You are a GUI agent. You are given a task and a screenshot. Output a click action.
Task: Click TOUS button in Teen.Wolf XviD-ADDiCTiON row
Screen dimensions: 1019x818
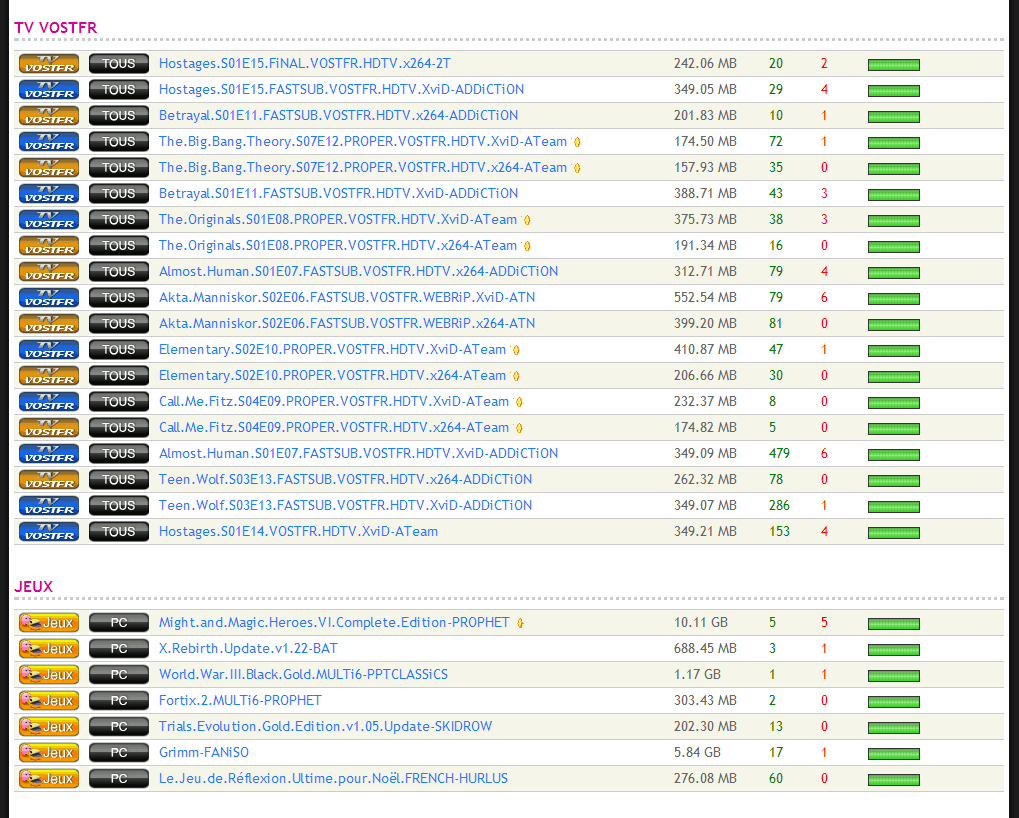pyautogui.click(x=118, y=505)
